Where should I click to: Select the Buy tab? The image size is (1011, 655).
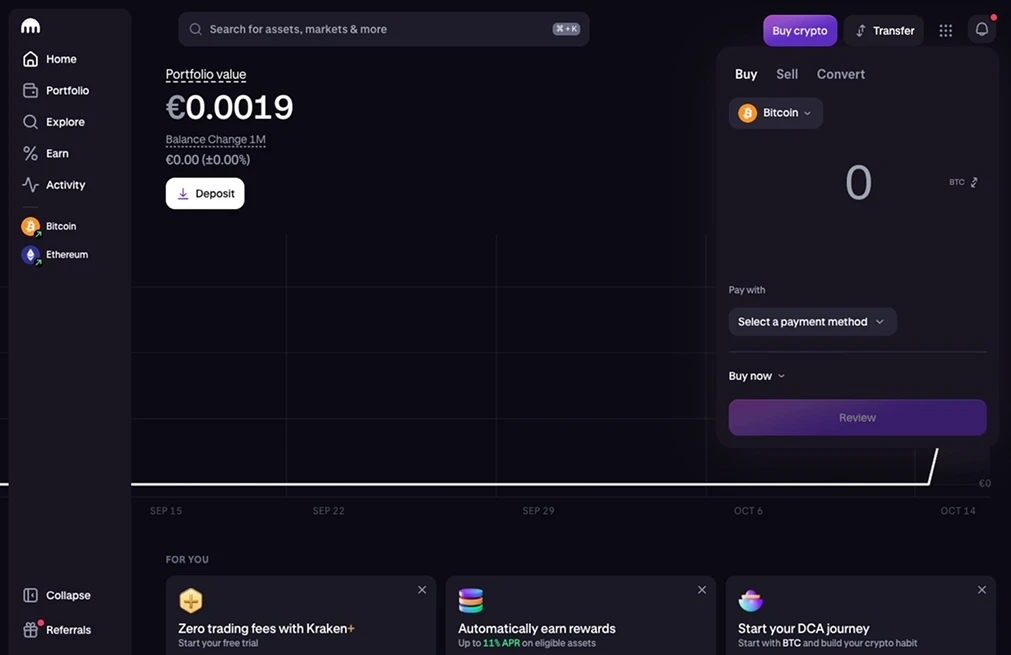(x=746, y=74)
